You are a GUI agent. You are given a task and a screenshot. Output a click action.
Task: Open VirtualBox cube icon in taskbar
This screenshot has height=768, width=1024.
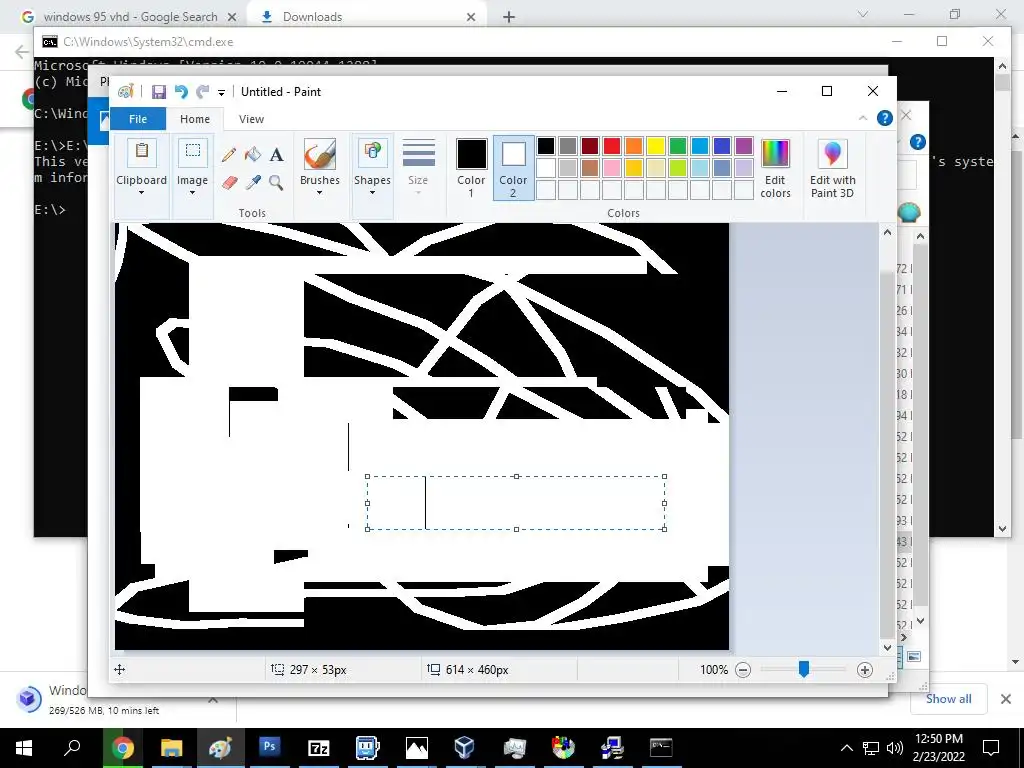pyautogui.click(x=464, y=748)
